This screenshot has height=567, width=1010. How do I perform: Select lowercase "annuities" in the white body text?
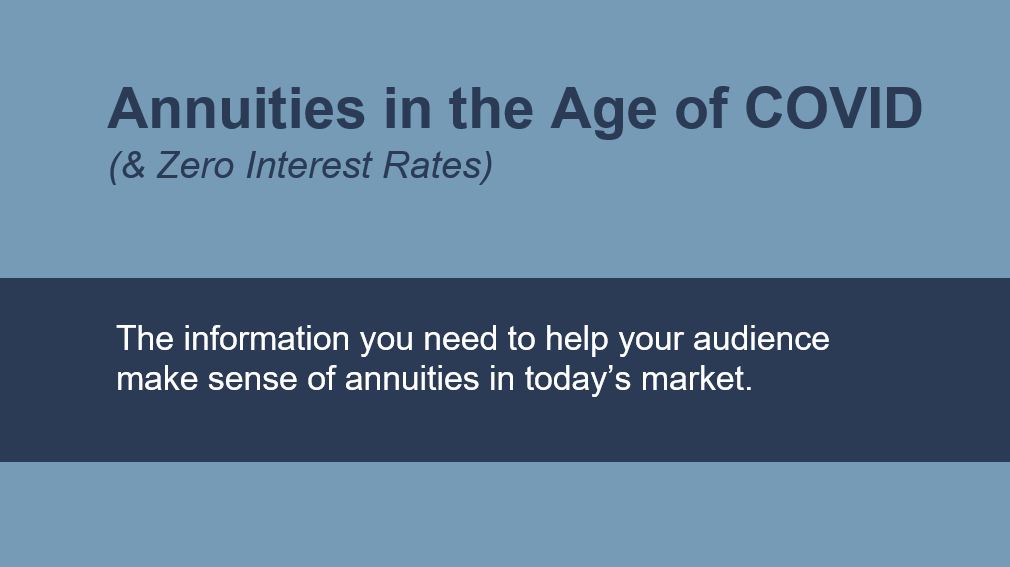(x=412, y=378)
